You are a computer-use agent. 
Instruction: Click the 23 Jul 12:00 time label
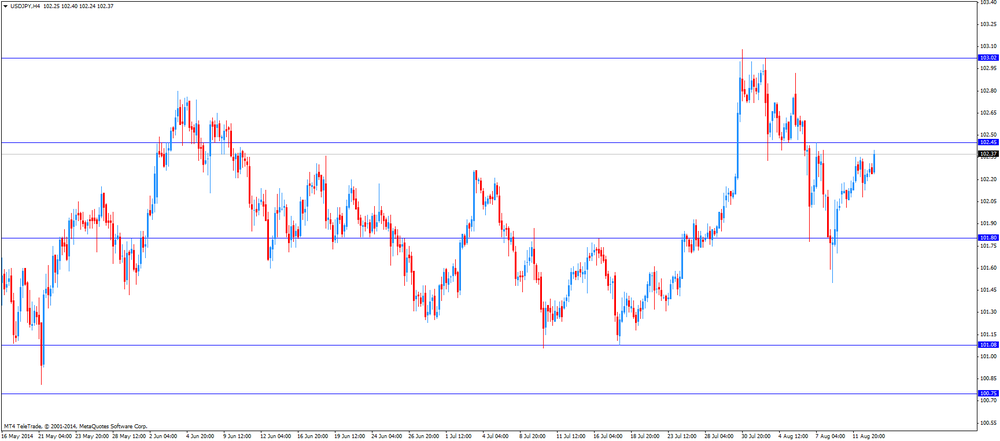point(682,437)
